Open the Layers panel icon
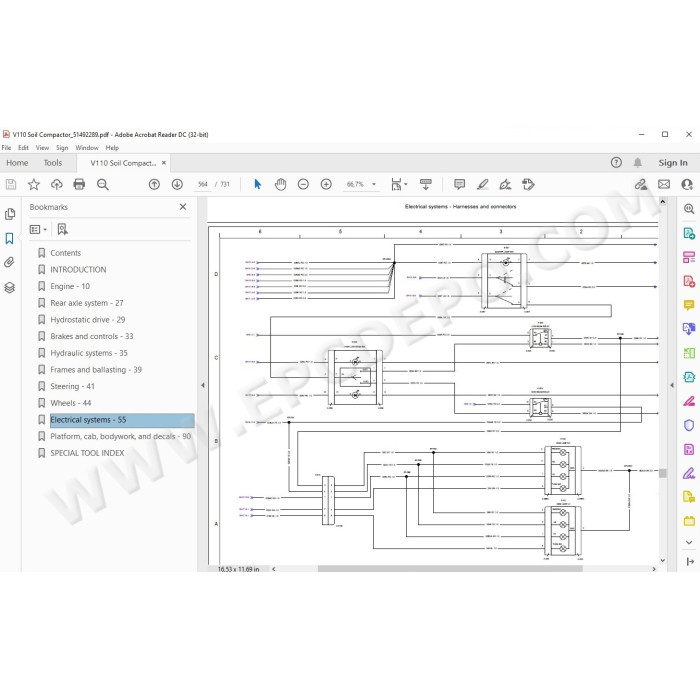Image resolution: width=700 pixels, height=700 pixels. 9,287
